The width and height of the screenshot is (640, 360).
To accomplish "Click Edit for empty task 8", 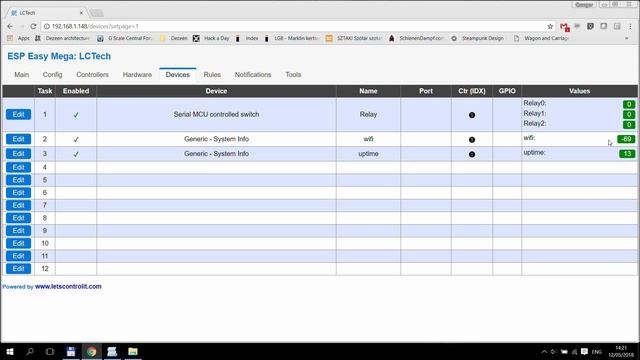I will [18, 218].
